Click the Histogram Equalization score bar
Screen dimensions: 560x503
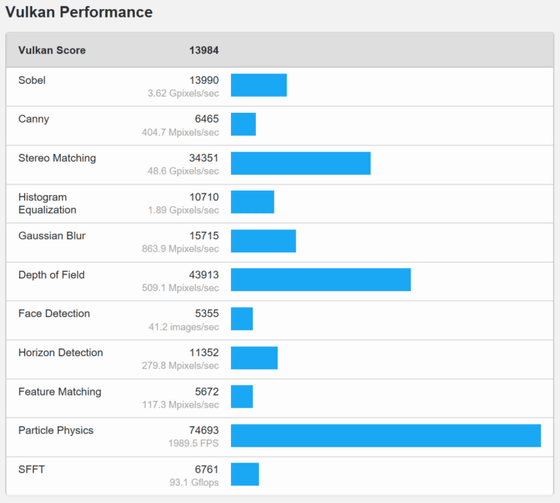252,202
